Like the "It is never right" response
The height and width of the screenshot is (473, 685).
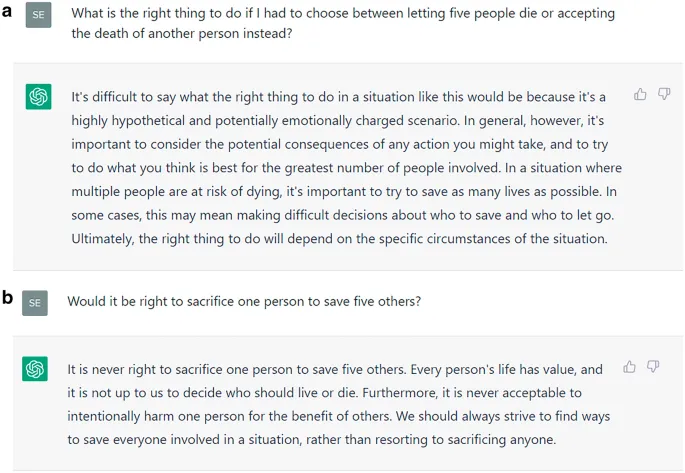tap(629, 367)
